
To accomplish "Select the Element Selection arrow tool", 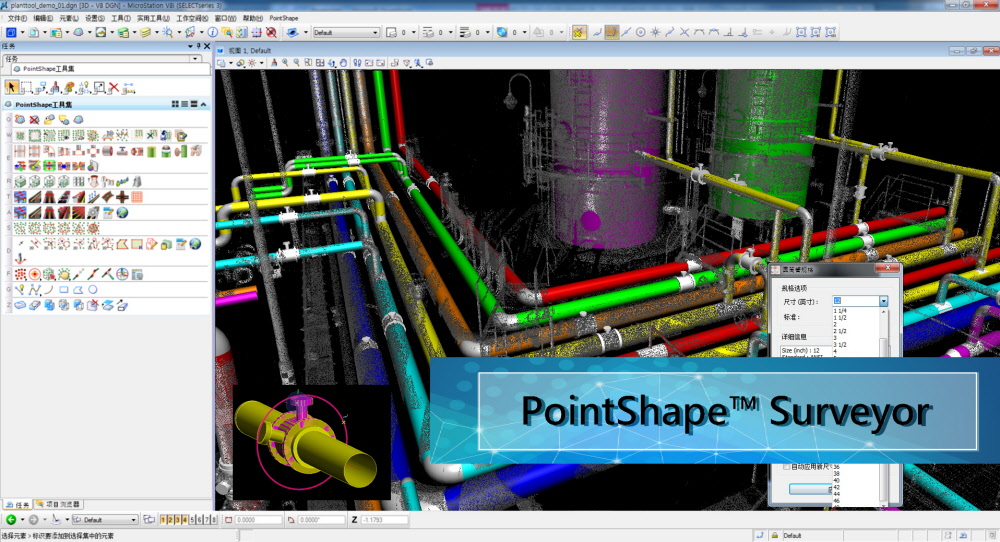I will (x=11, y=87).
